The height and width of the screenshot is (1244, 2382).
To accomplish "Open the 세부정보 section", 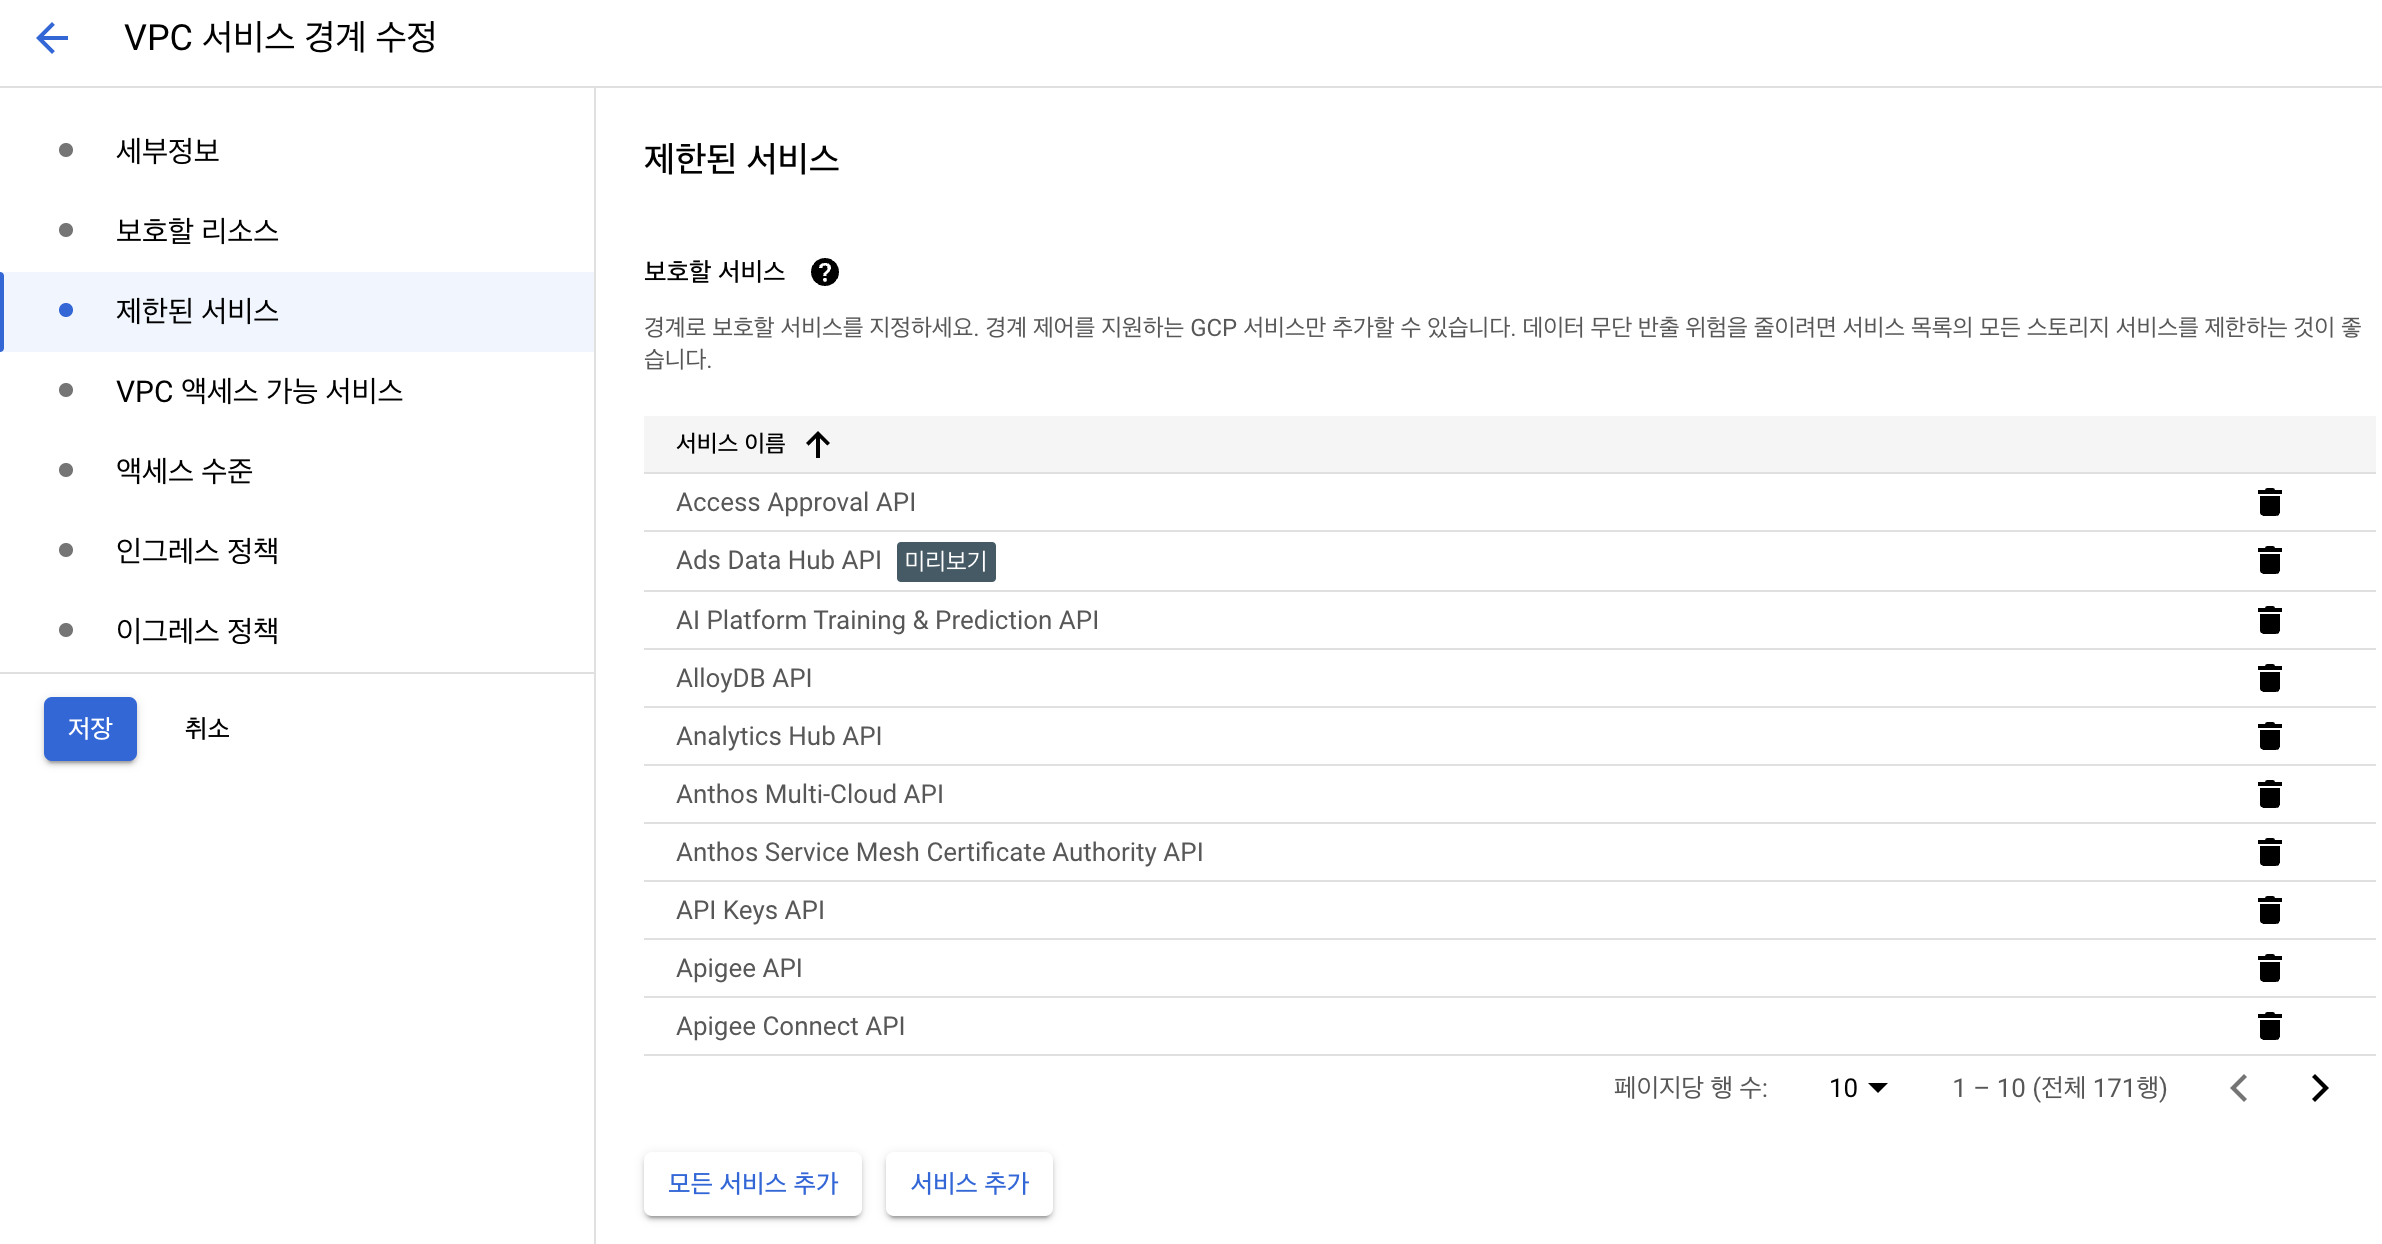I will (x=168, y=151).
